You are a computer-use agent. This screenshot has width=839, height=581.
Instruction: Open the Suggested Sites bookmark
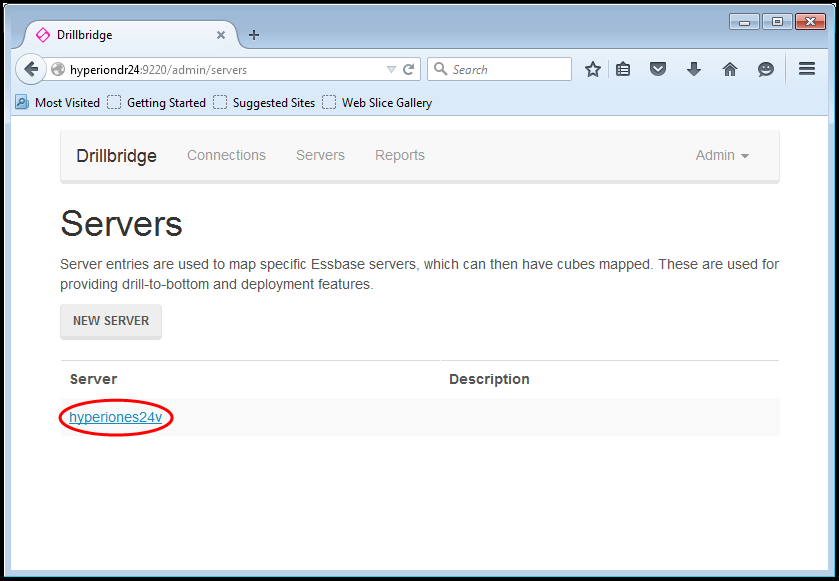264,103
